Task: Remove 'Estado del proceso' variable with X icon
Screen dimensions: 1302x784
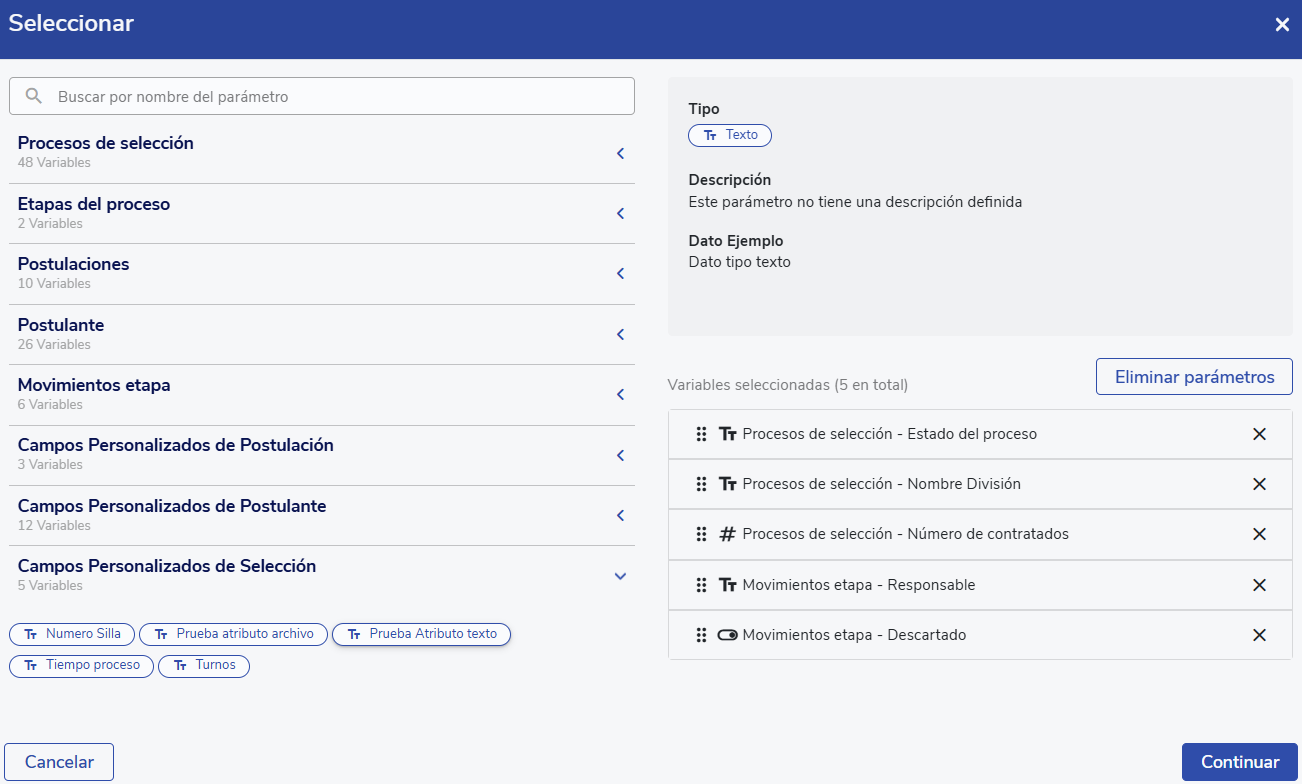Action: (x=1259, y=434)
